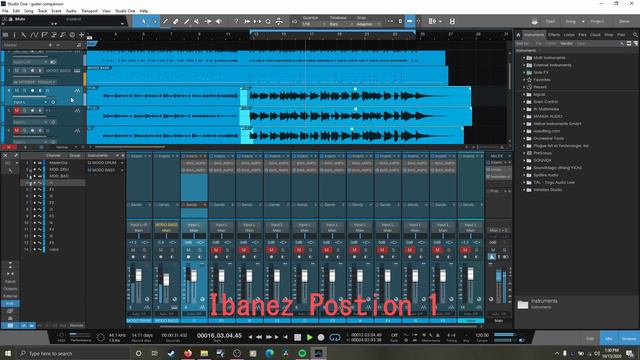The image size is (640, 360).
Task: Expand the Recent folder
Action: (524, 87)
